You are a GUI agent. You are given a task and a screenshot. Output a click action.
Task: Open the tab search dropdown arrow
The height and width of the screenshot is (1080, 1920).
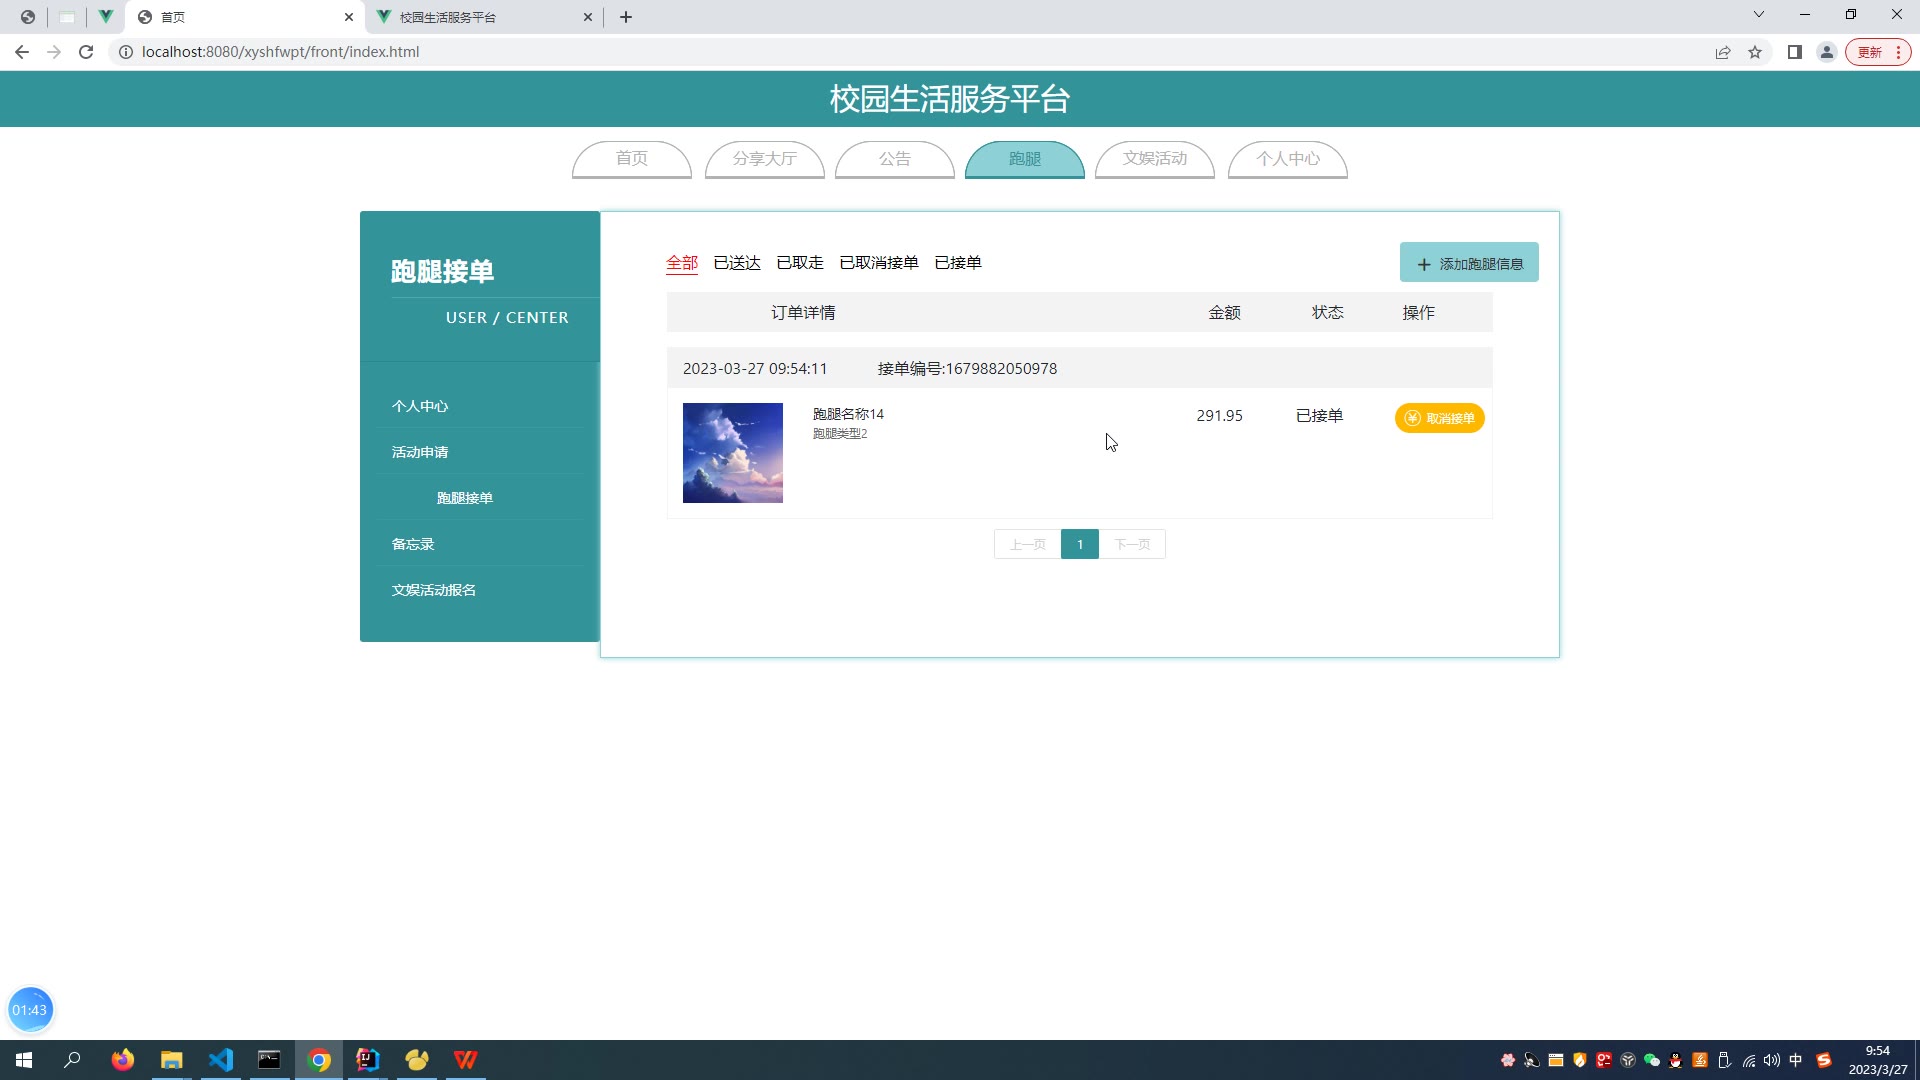tap(1759, 15)
